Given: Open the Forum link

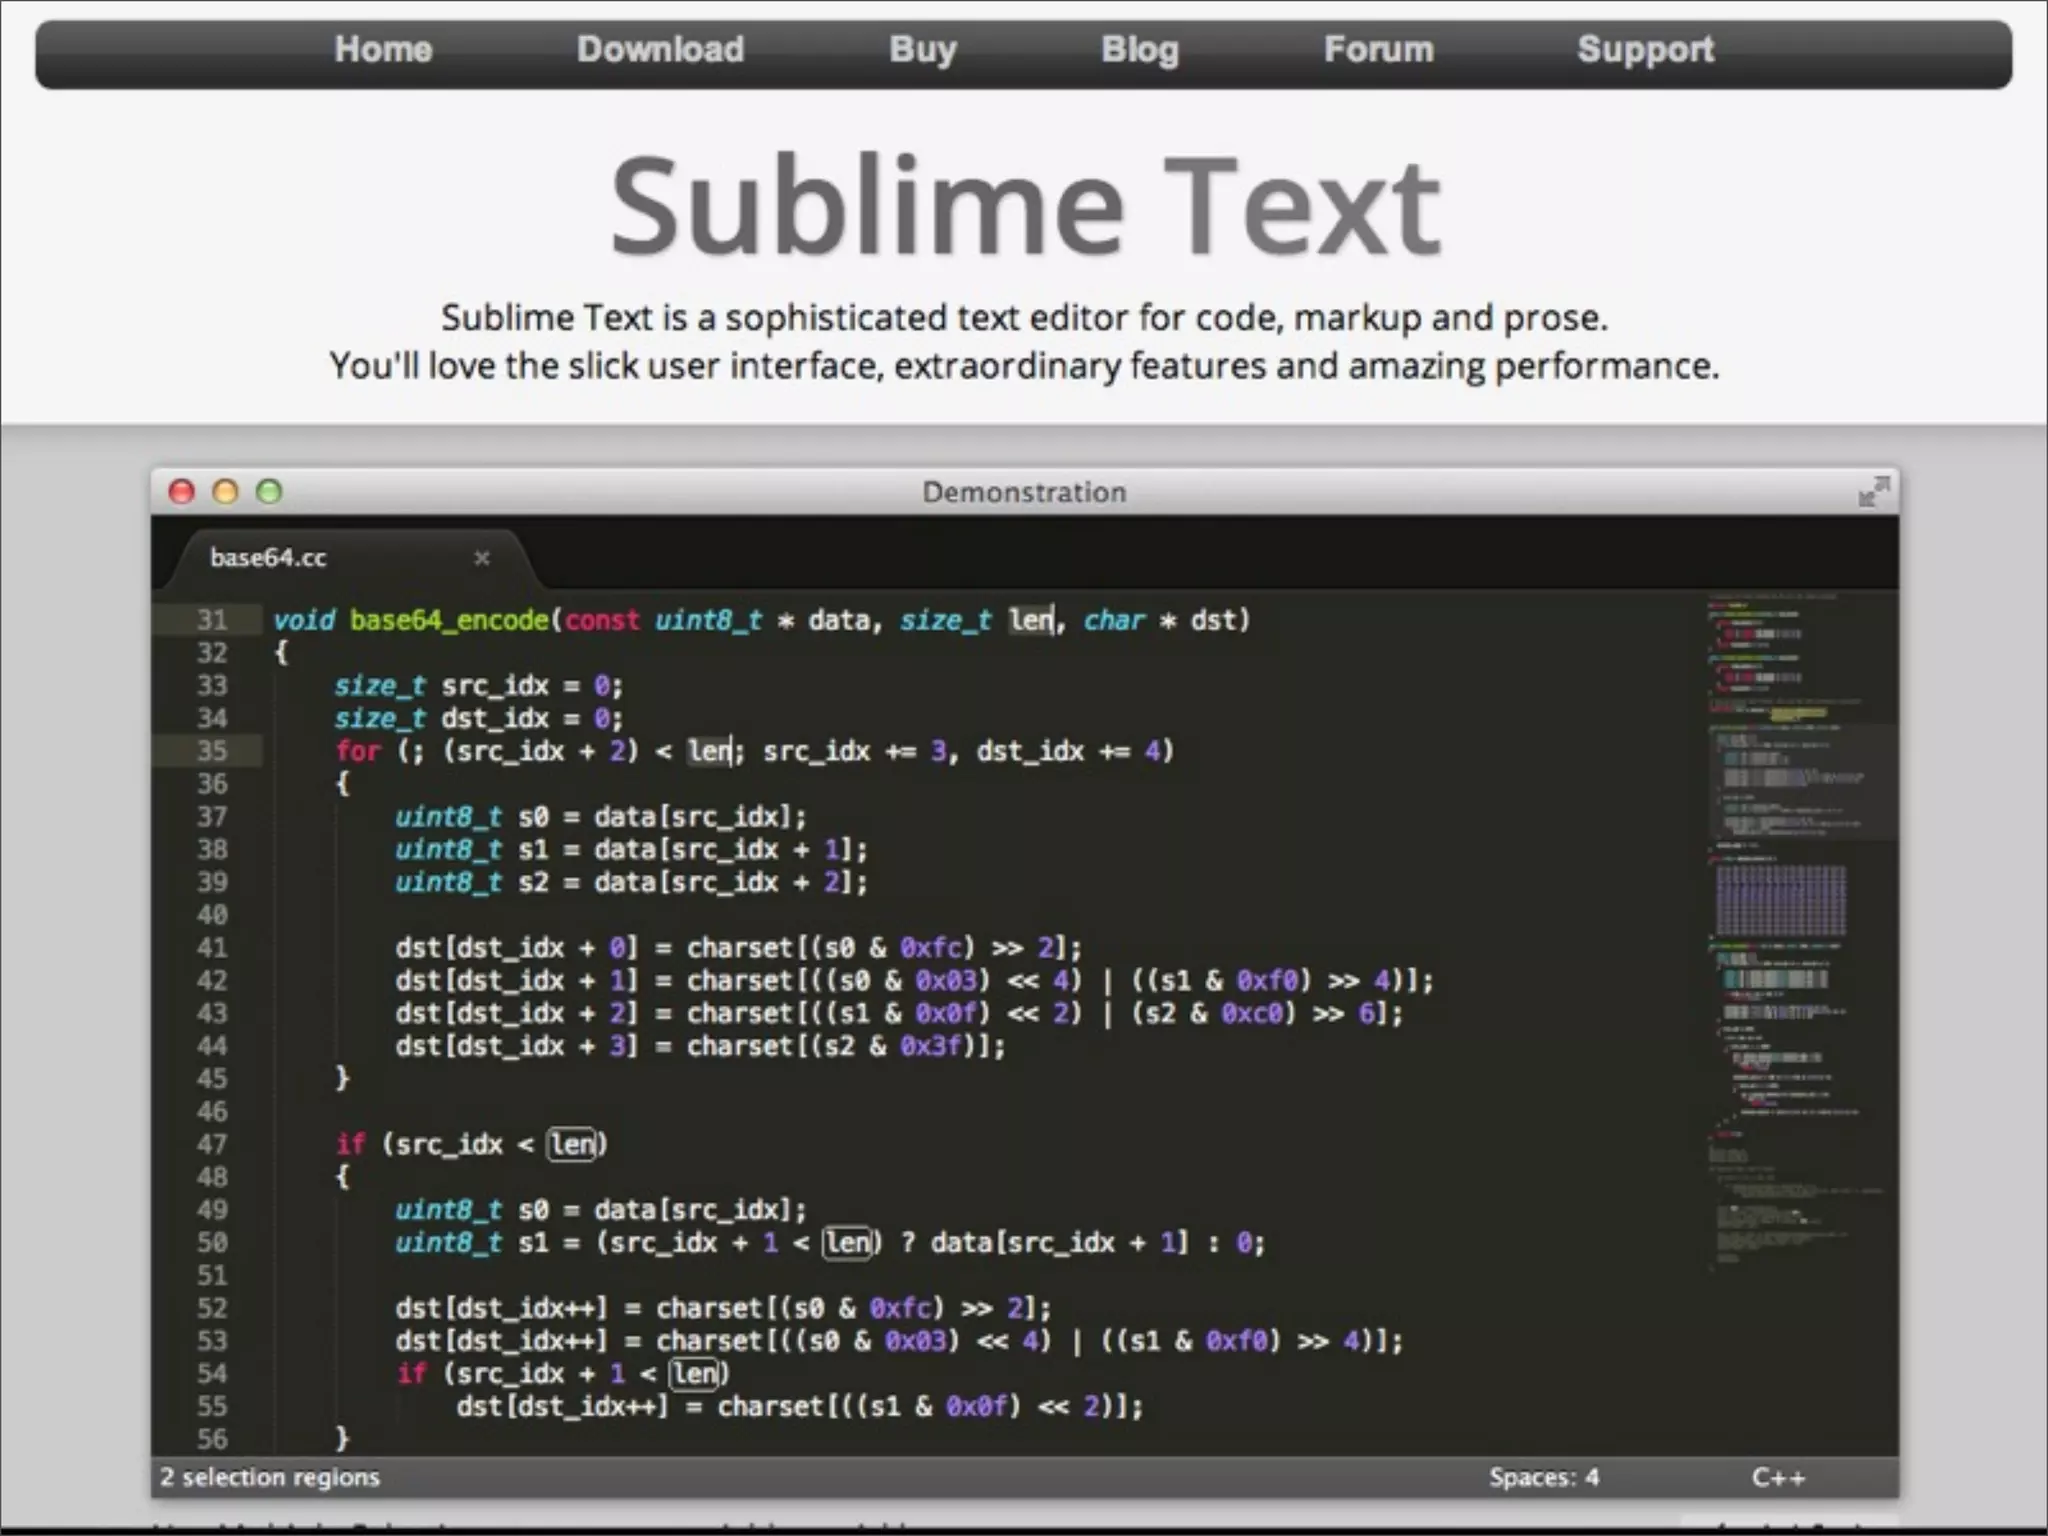Looking at the screenshot, I should click(x=1378, y=50).
